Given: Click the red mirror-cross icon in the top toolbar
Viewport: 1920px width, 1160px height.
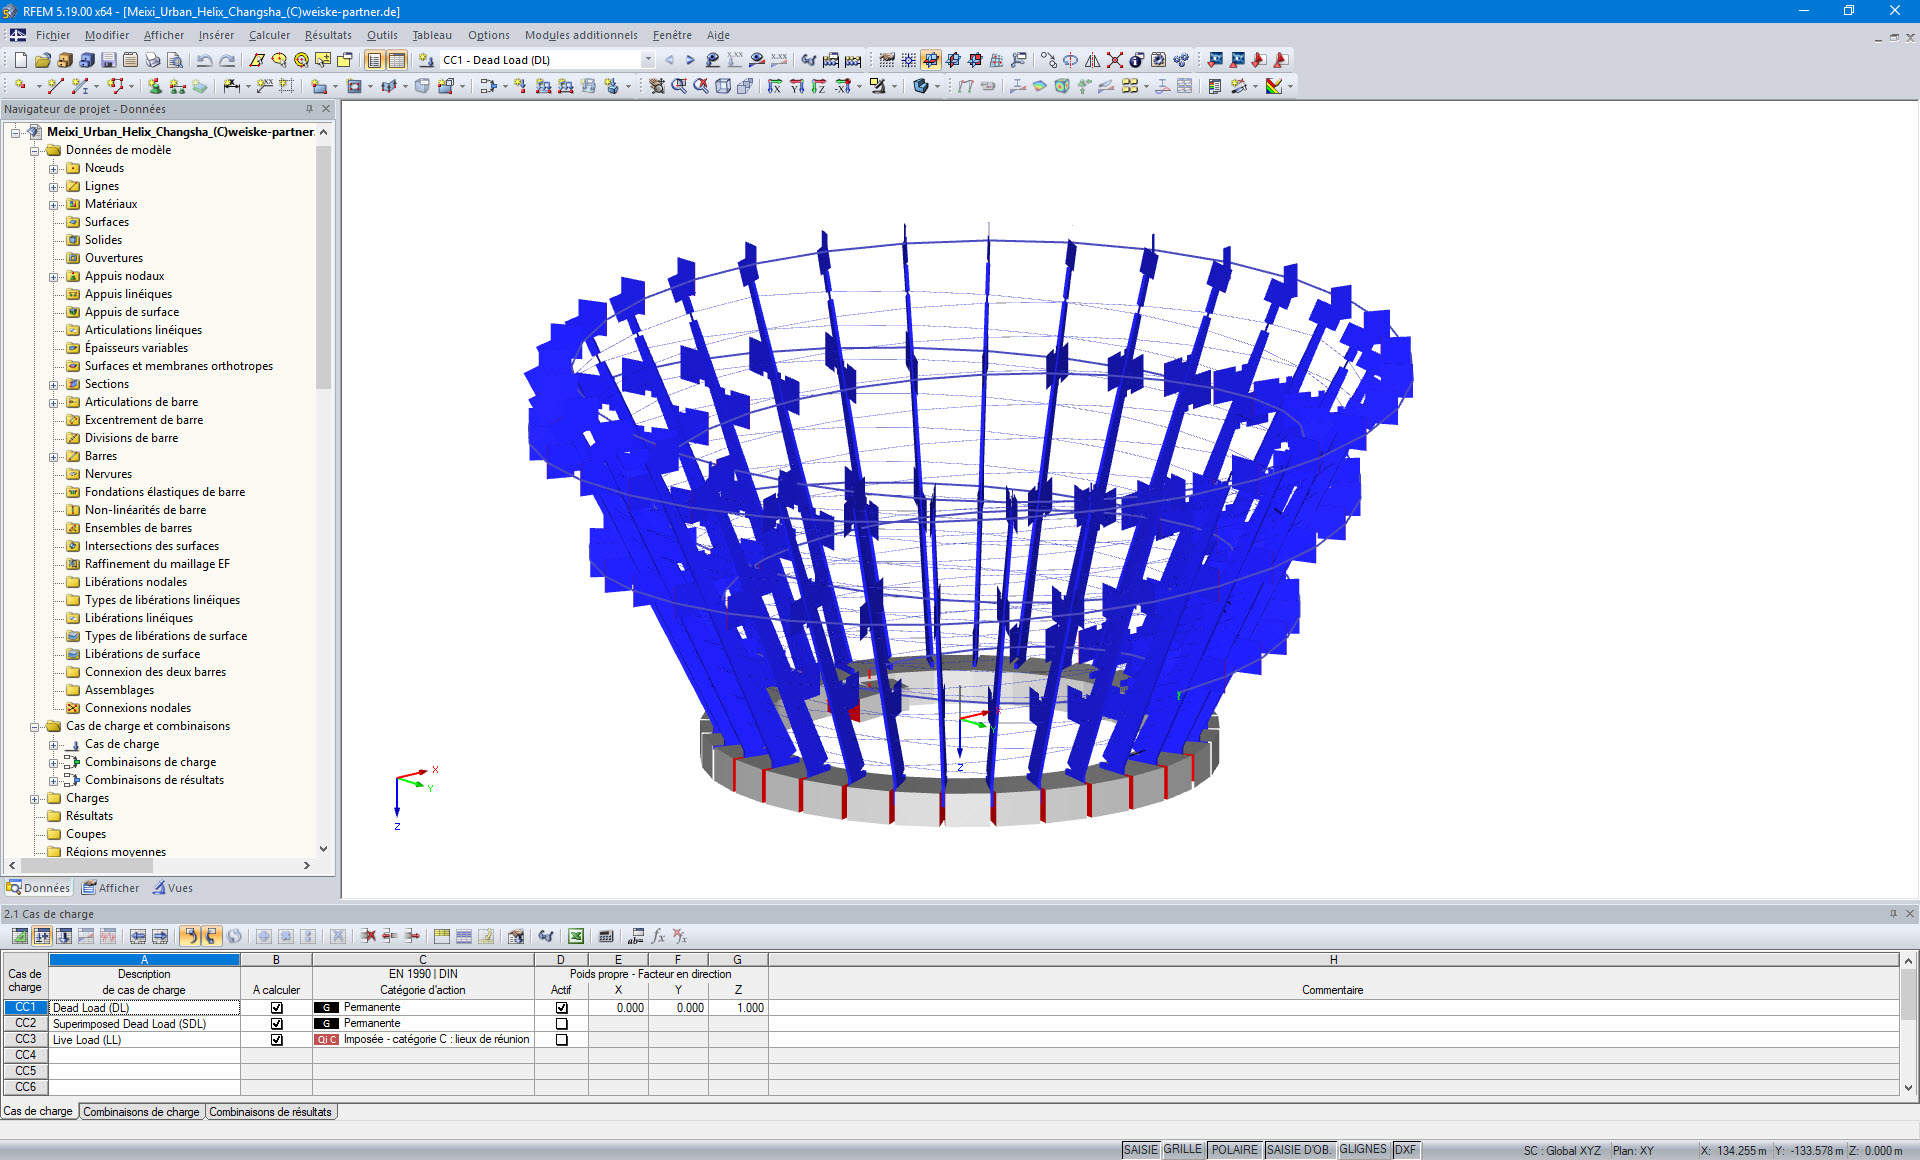Looking at the screenshot, I should point(1114,61).
